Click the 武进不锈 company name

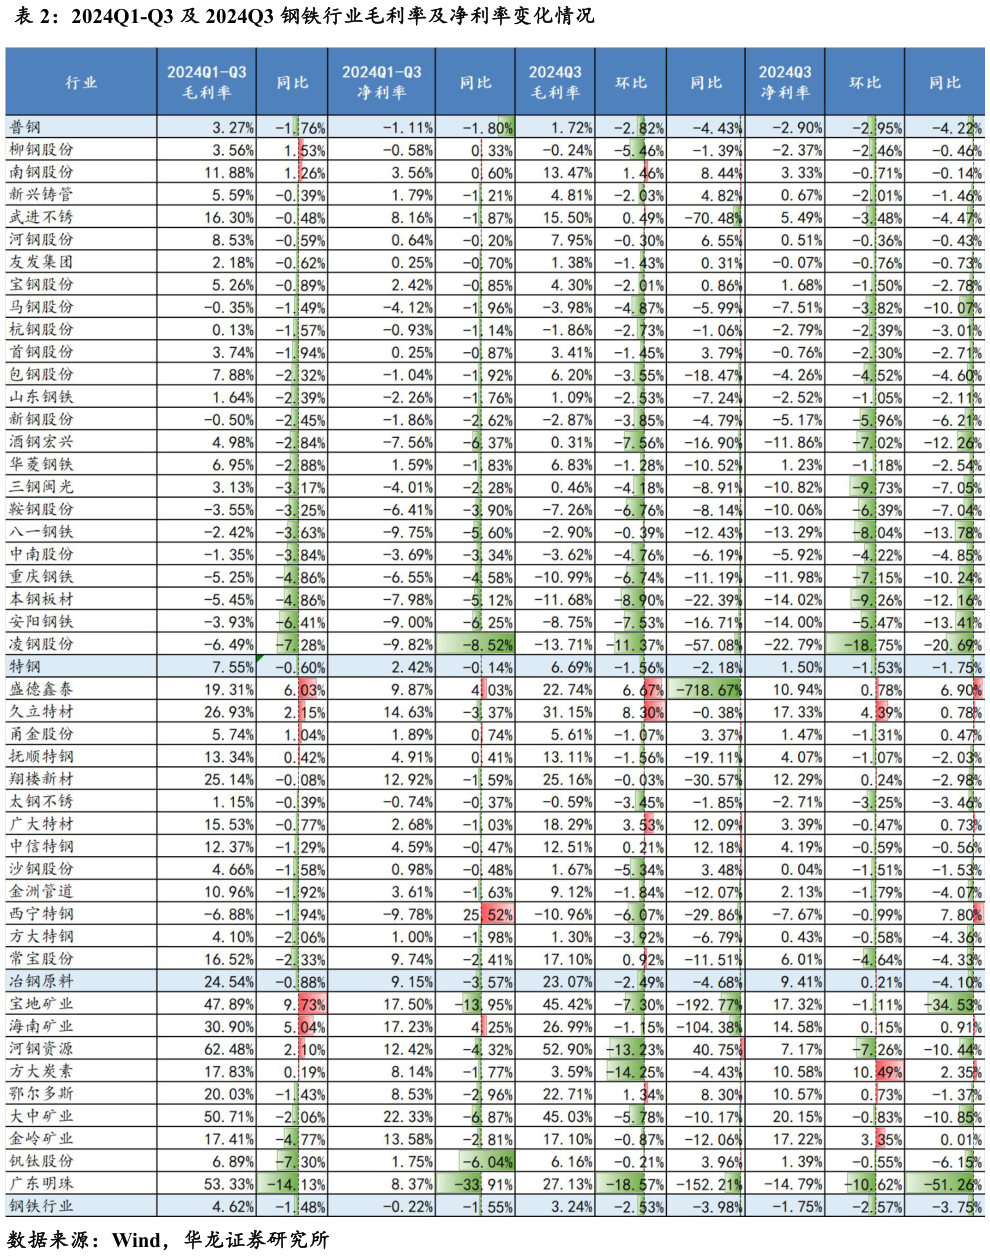point(41,217)
